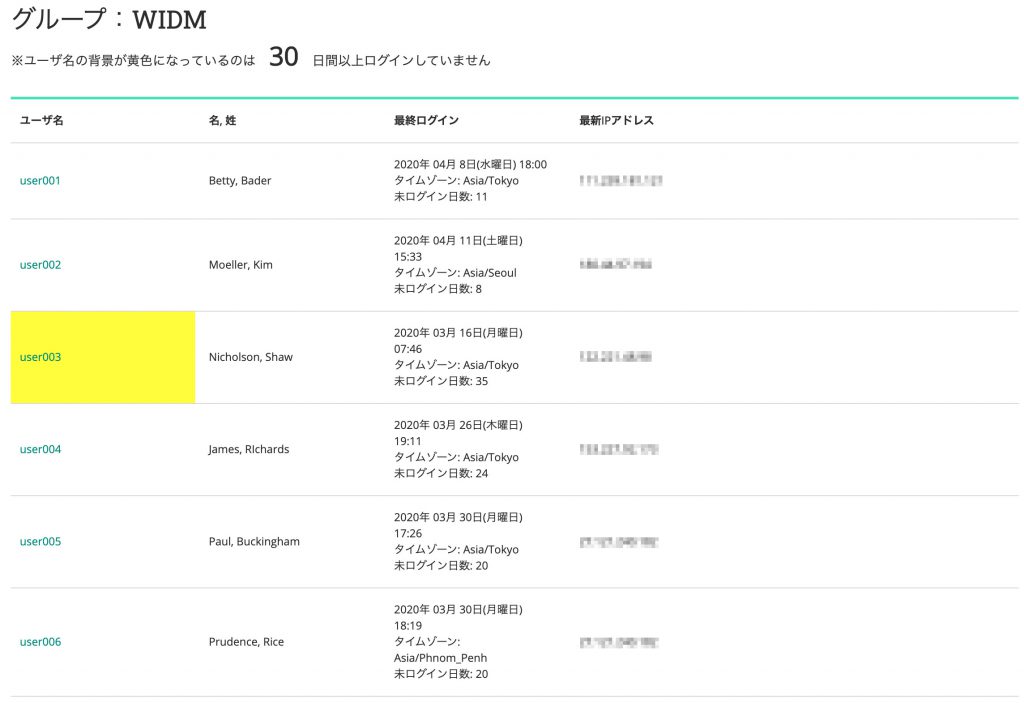The image size is (1024, 703).
Task: Click the name James, RIchards
Action: click(248, 449)
